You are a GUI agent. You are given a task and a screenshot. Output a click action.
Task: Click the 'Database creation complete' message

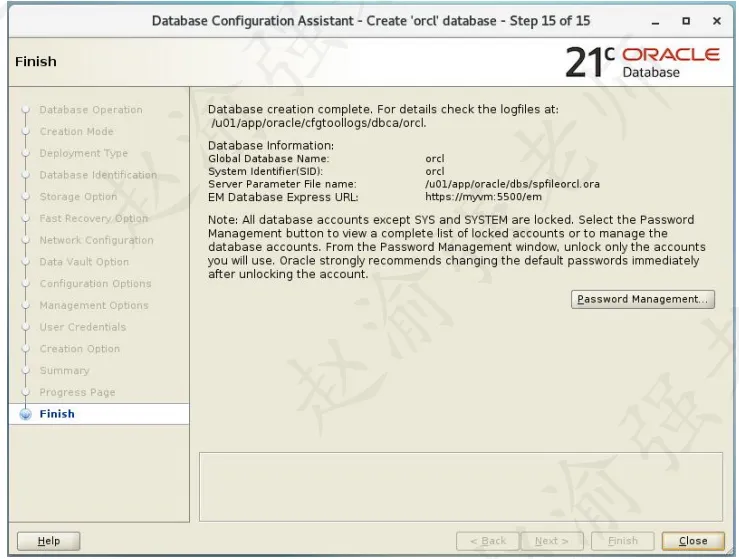(x=383, y=109)
